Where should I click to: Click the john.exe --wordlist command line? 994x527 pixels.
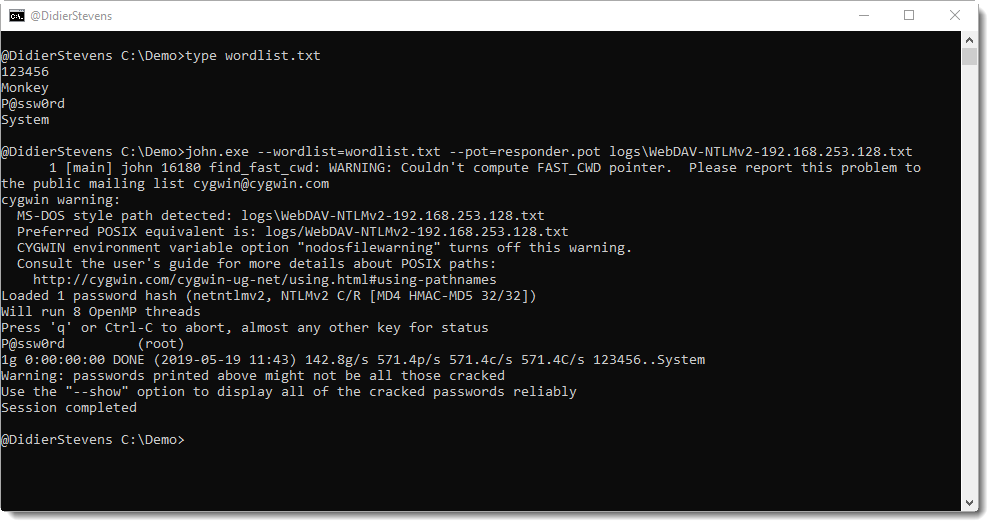pyautogui.click(x=550, y=152)
